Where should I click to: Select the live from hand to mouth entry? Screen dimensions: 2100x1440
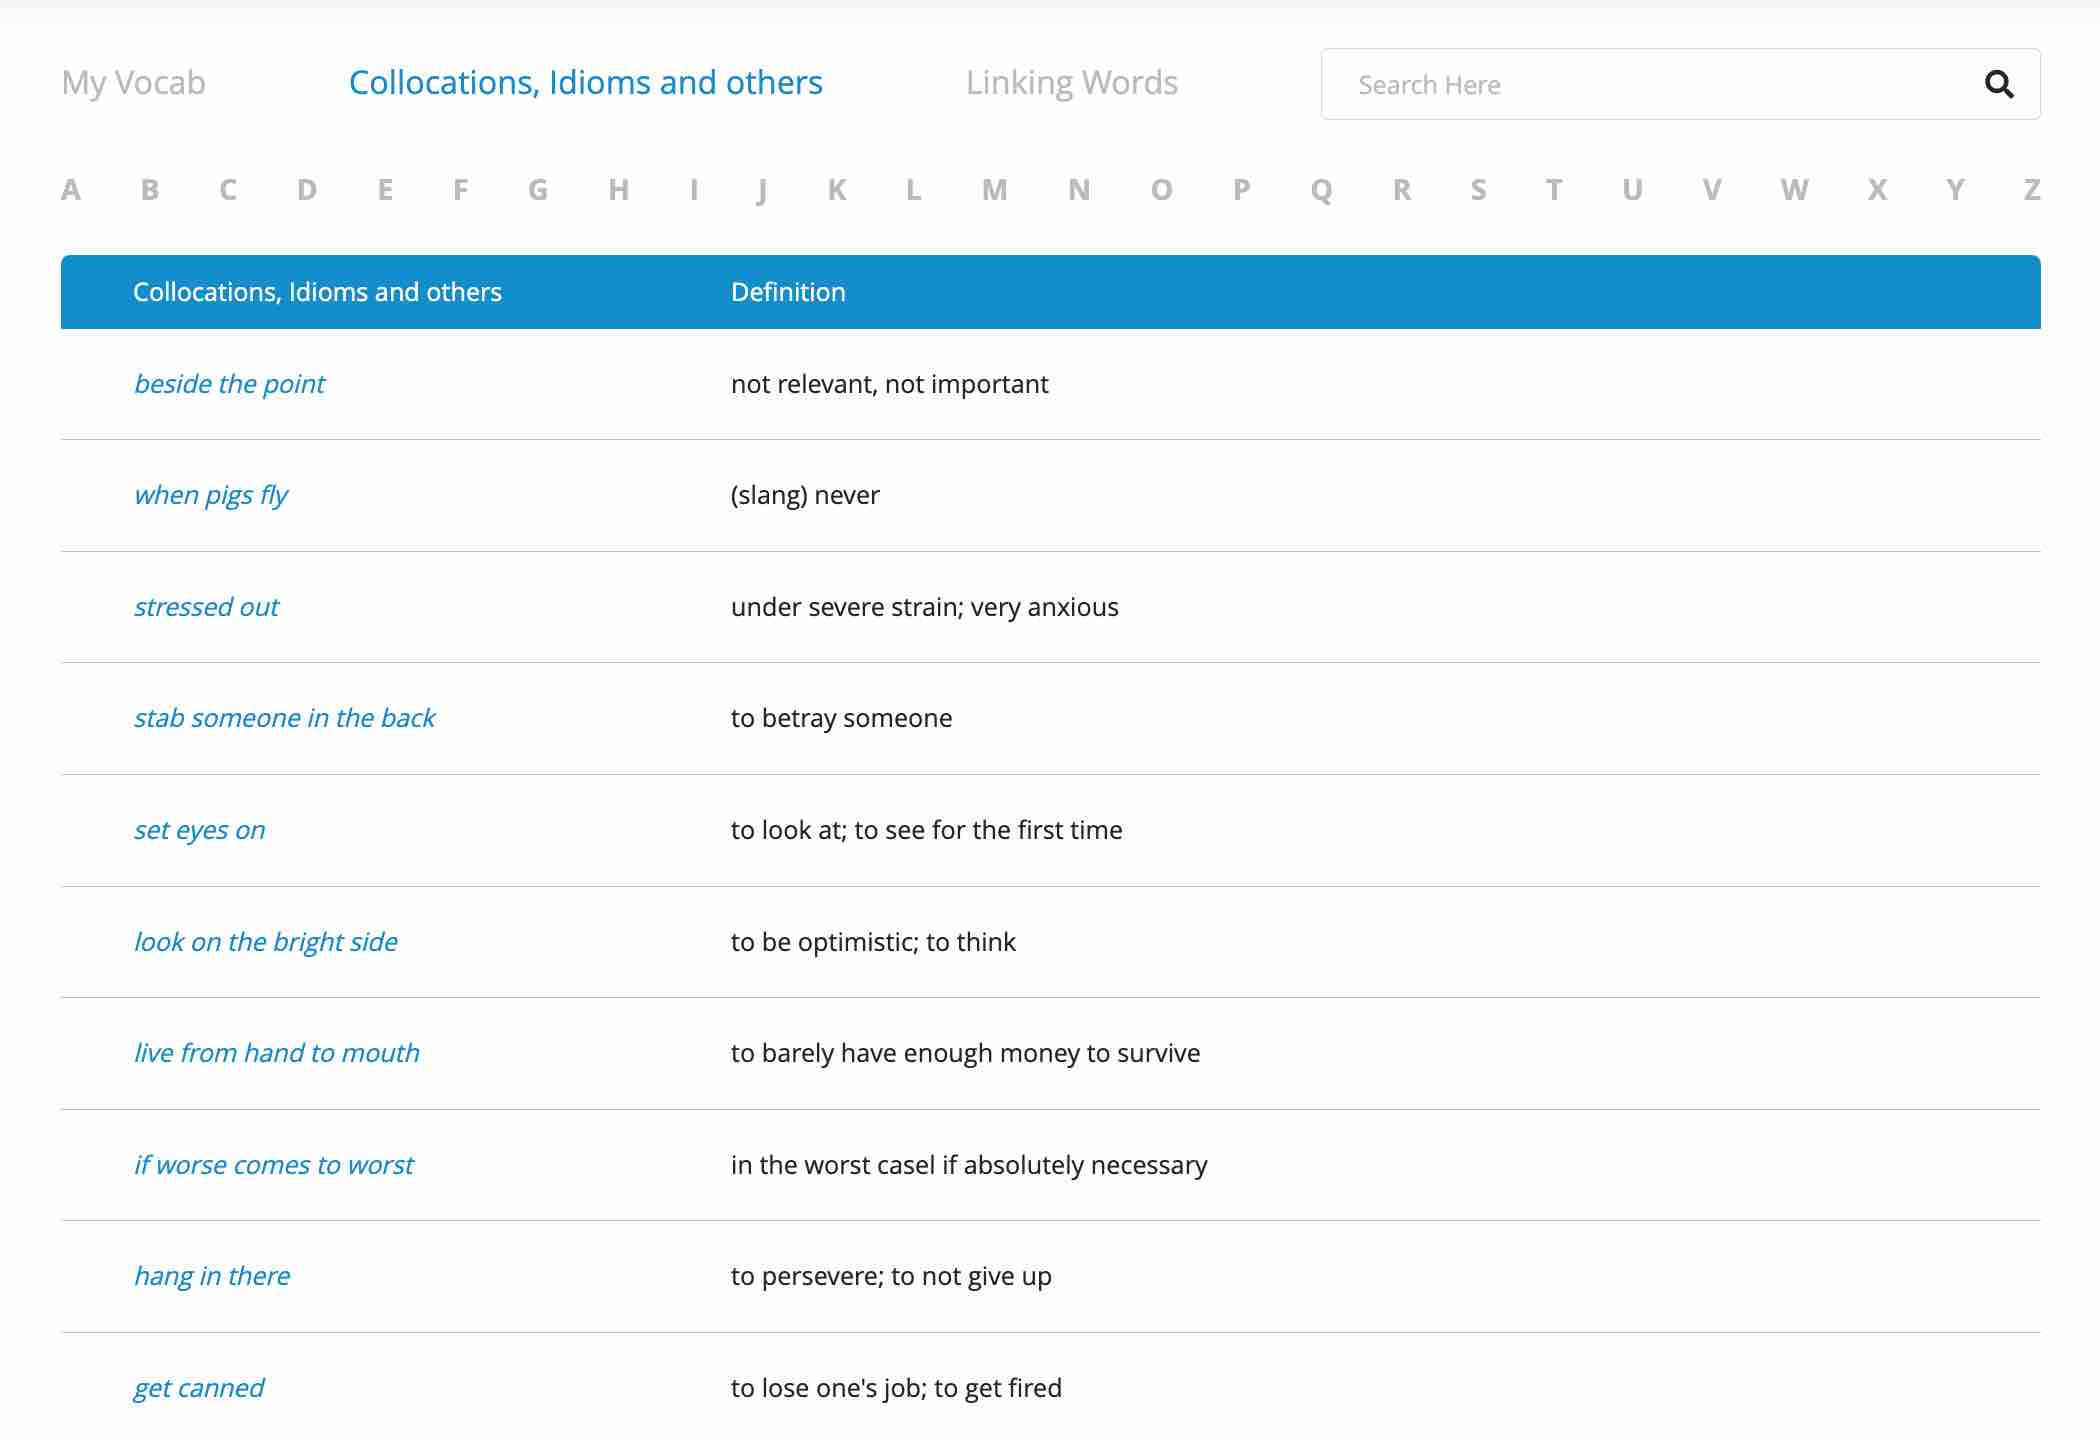(276, 1052)
